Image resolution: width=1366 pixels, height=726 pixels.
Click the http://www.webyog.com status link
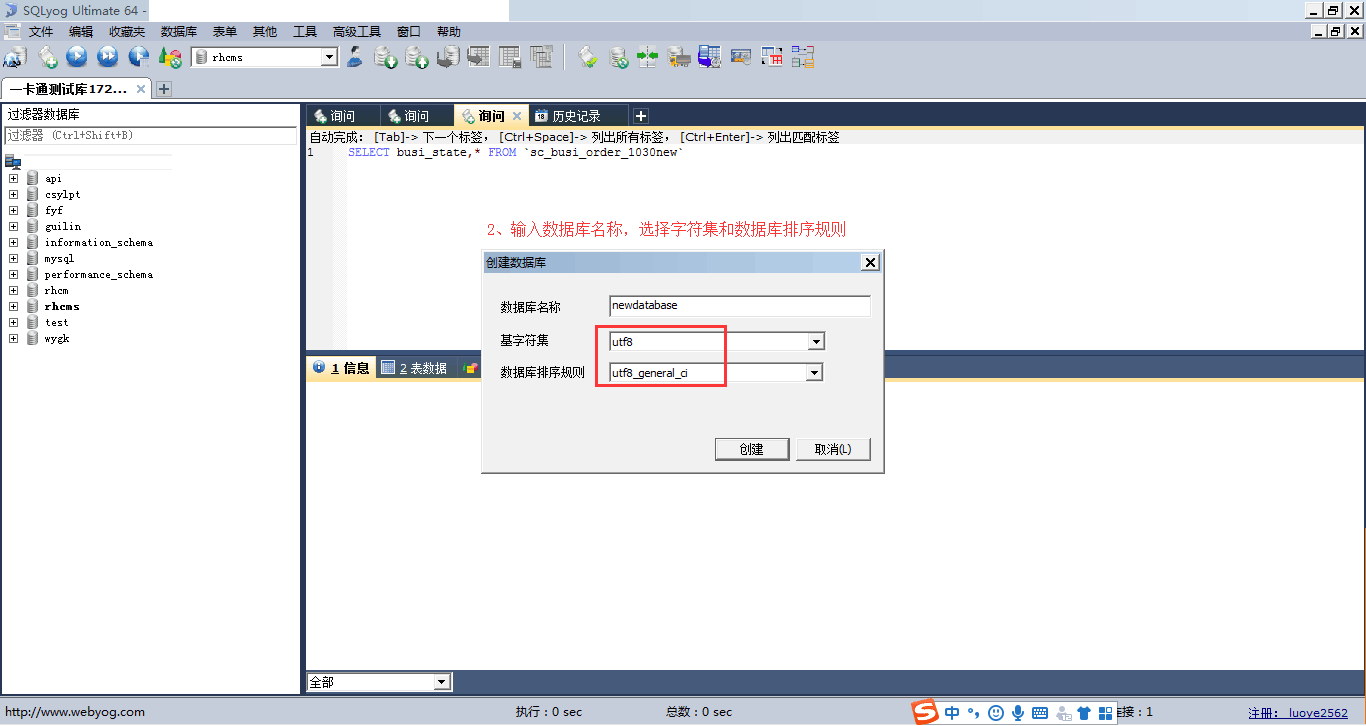75,712
